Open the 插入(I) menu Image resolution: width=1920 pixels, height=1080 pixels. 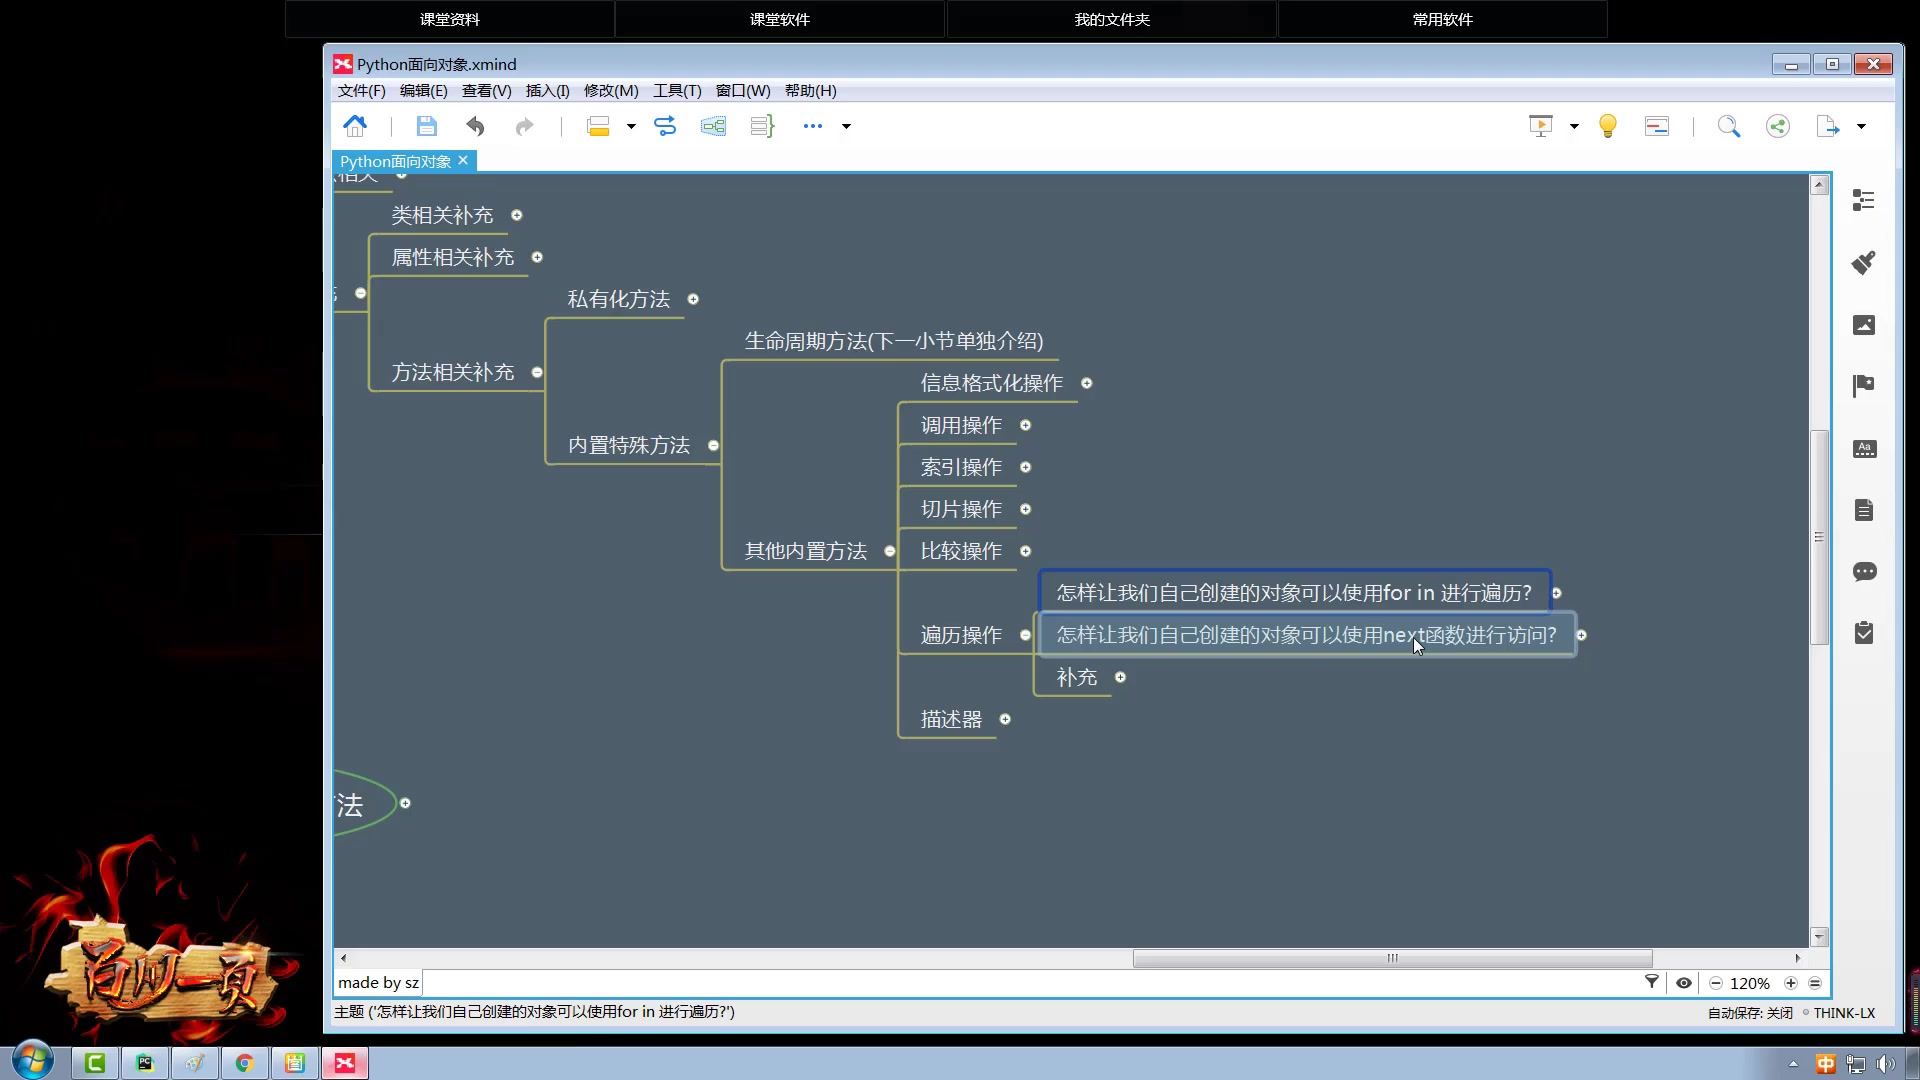coord(547,91)
